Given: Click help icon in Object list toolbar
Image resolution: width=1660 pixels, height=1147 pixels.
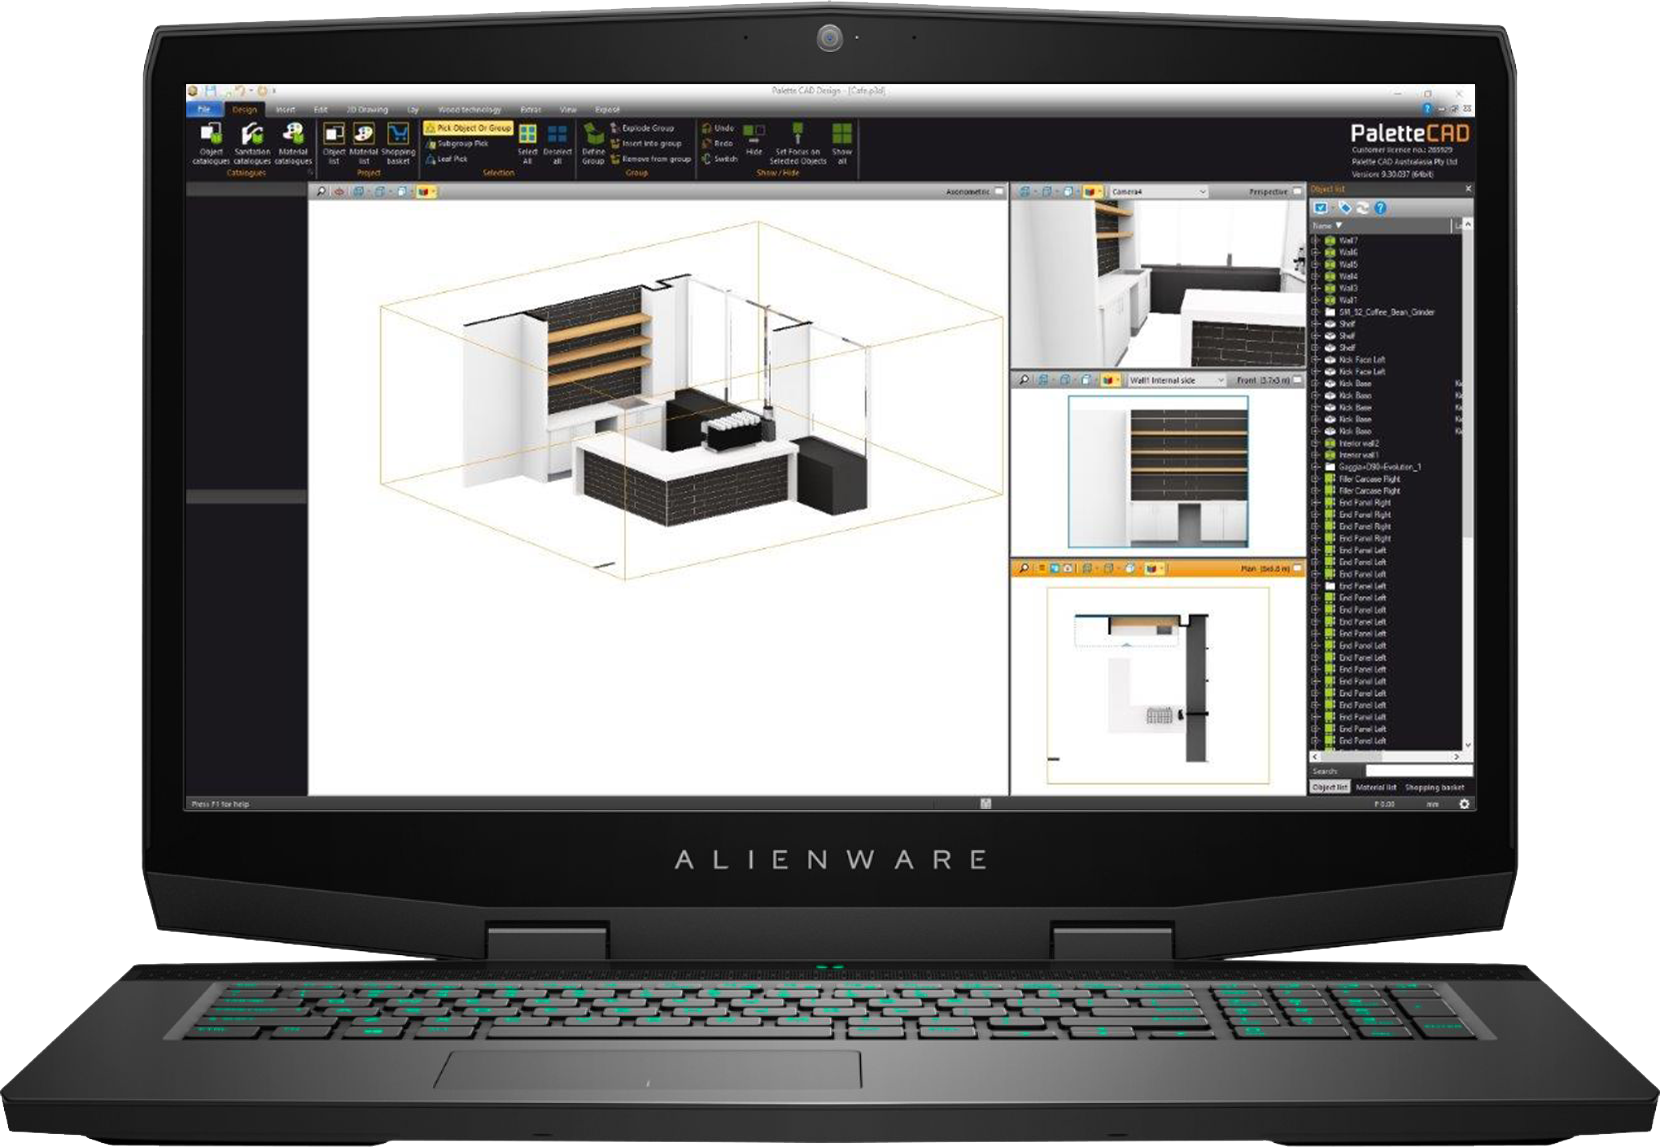Looking at the screenshot, I should coord(1380,208).
